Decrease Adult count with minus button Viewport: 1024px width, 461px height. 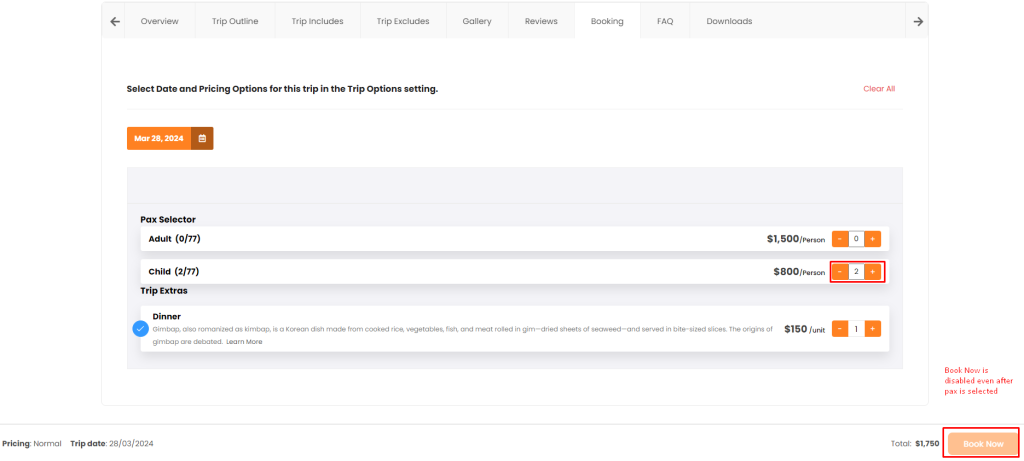[840, 239]
